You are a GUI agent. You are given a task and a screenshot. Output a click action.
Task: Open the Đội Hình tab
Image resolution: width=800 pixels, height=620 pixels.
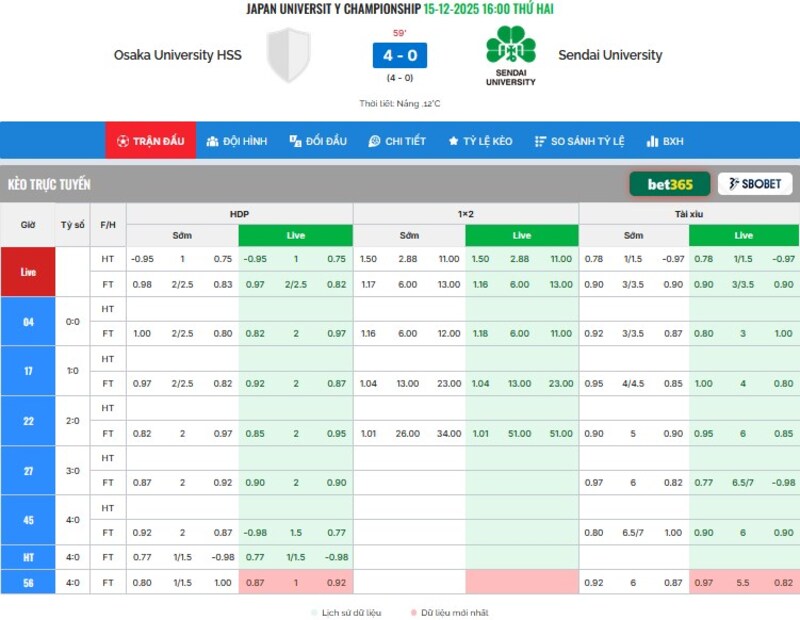[x=236, y=141]
